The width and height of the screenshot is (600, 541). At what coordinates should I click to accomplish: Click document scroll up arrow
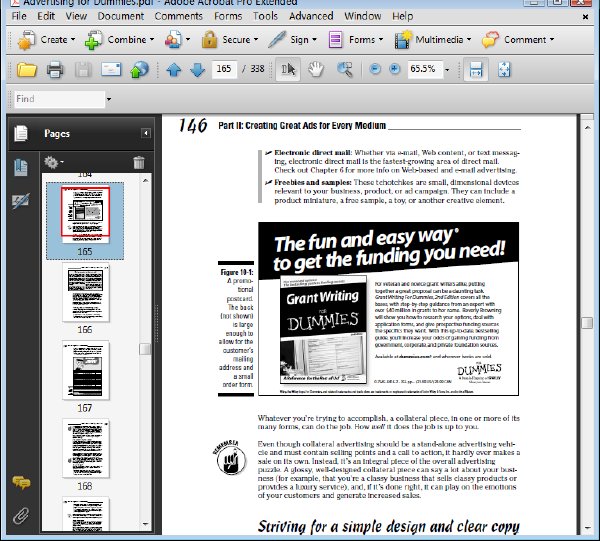pos(587,127)
